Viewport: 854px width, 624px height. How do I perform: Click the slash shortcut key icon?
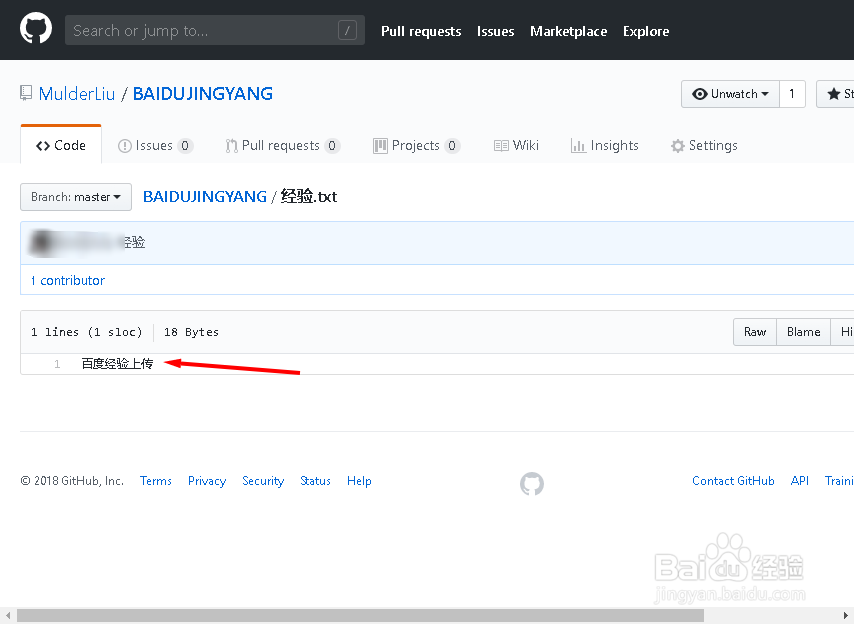pyautogui.click(x=347, y=30)
